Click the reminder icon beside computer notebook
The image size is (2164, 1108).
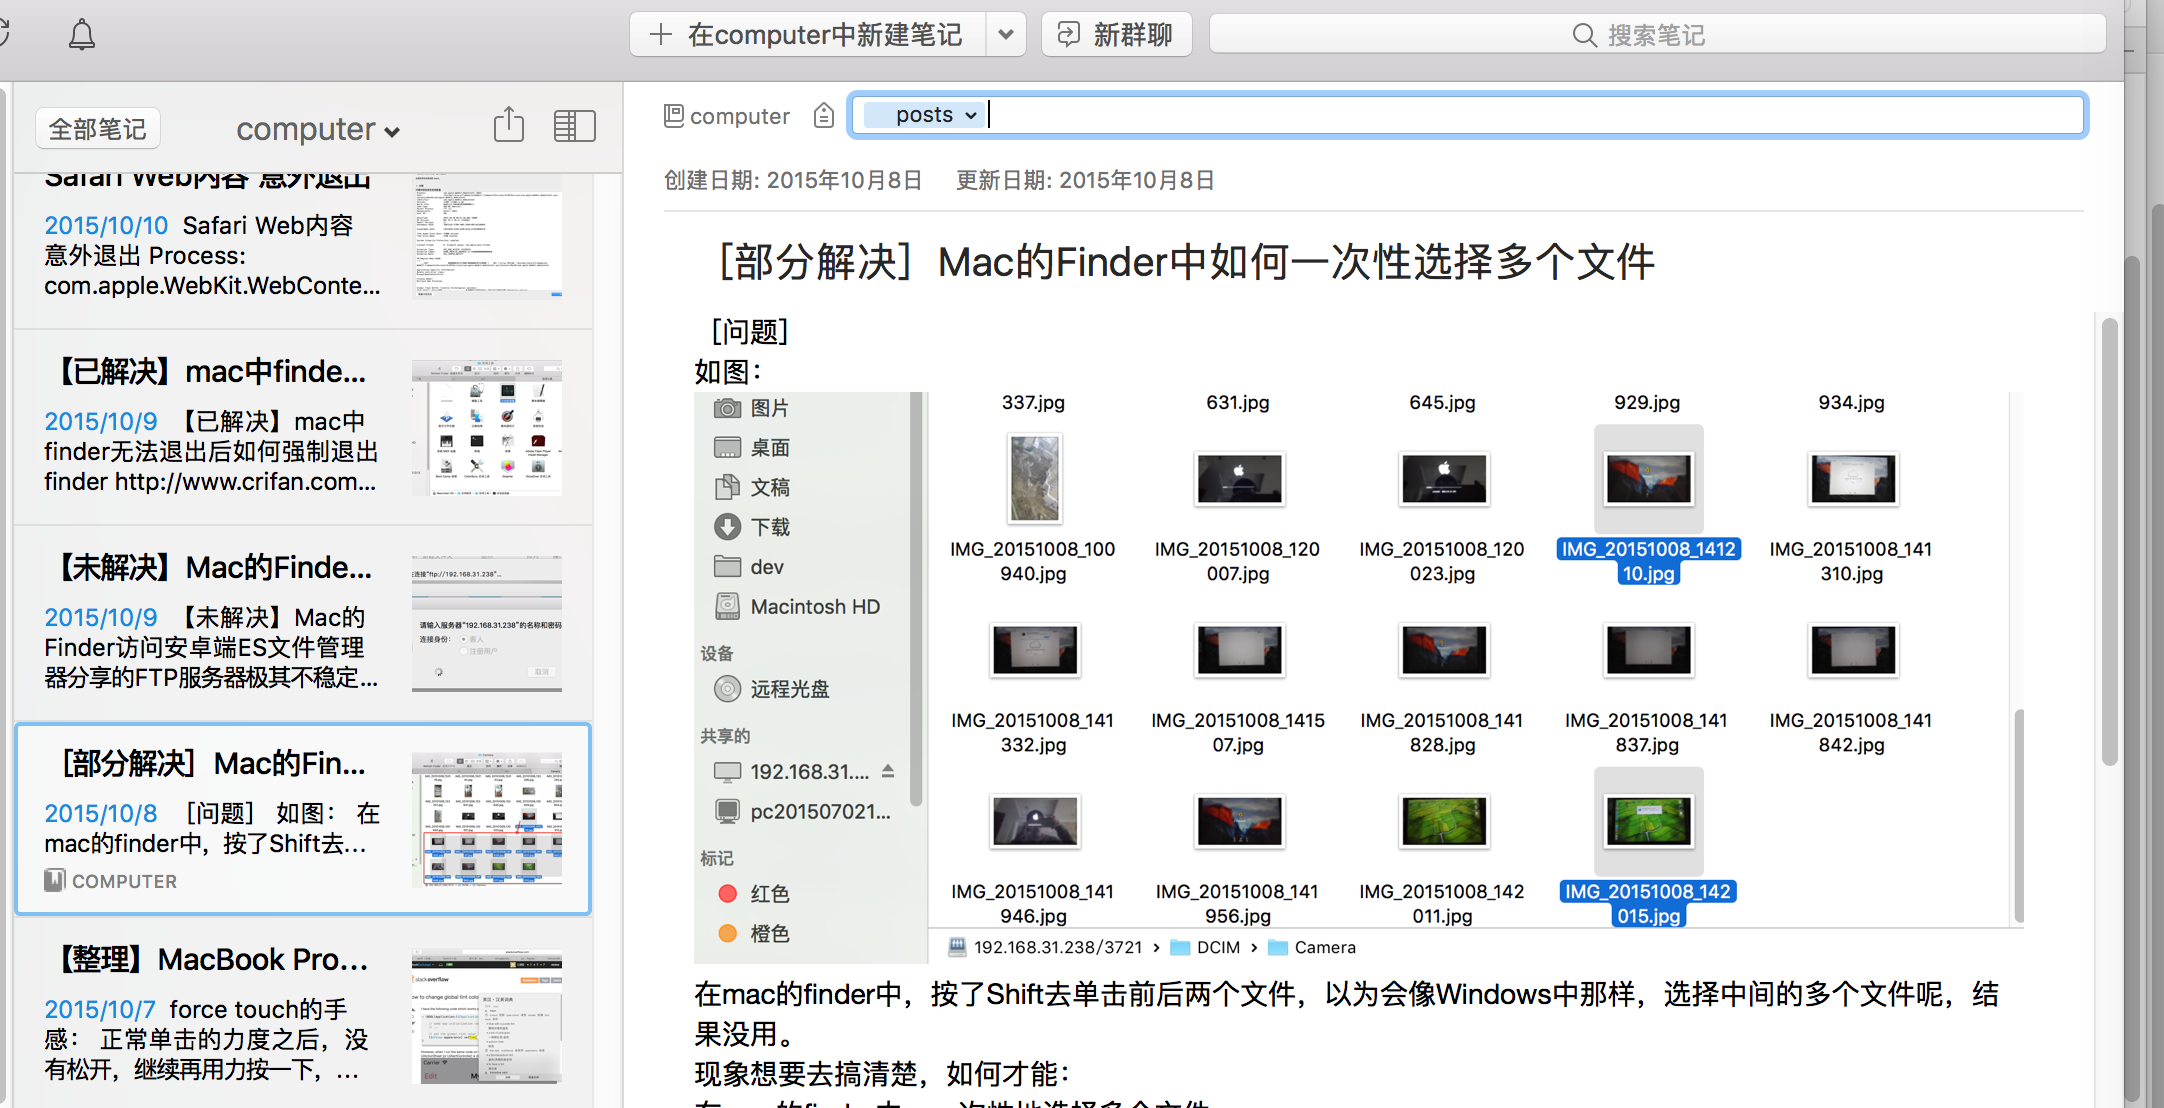point(823,116)
